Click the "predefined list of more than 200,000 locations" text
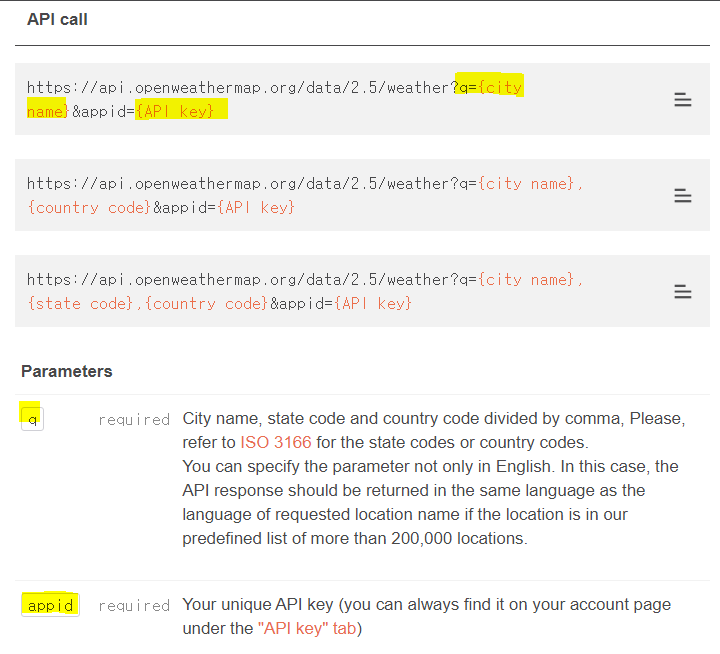The image size is (720, 654). 355,538
